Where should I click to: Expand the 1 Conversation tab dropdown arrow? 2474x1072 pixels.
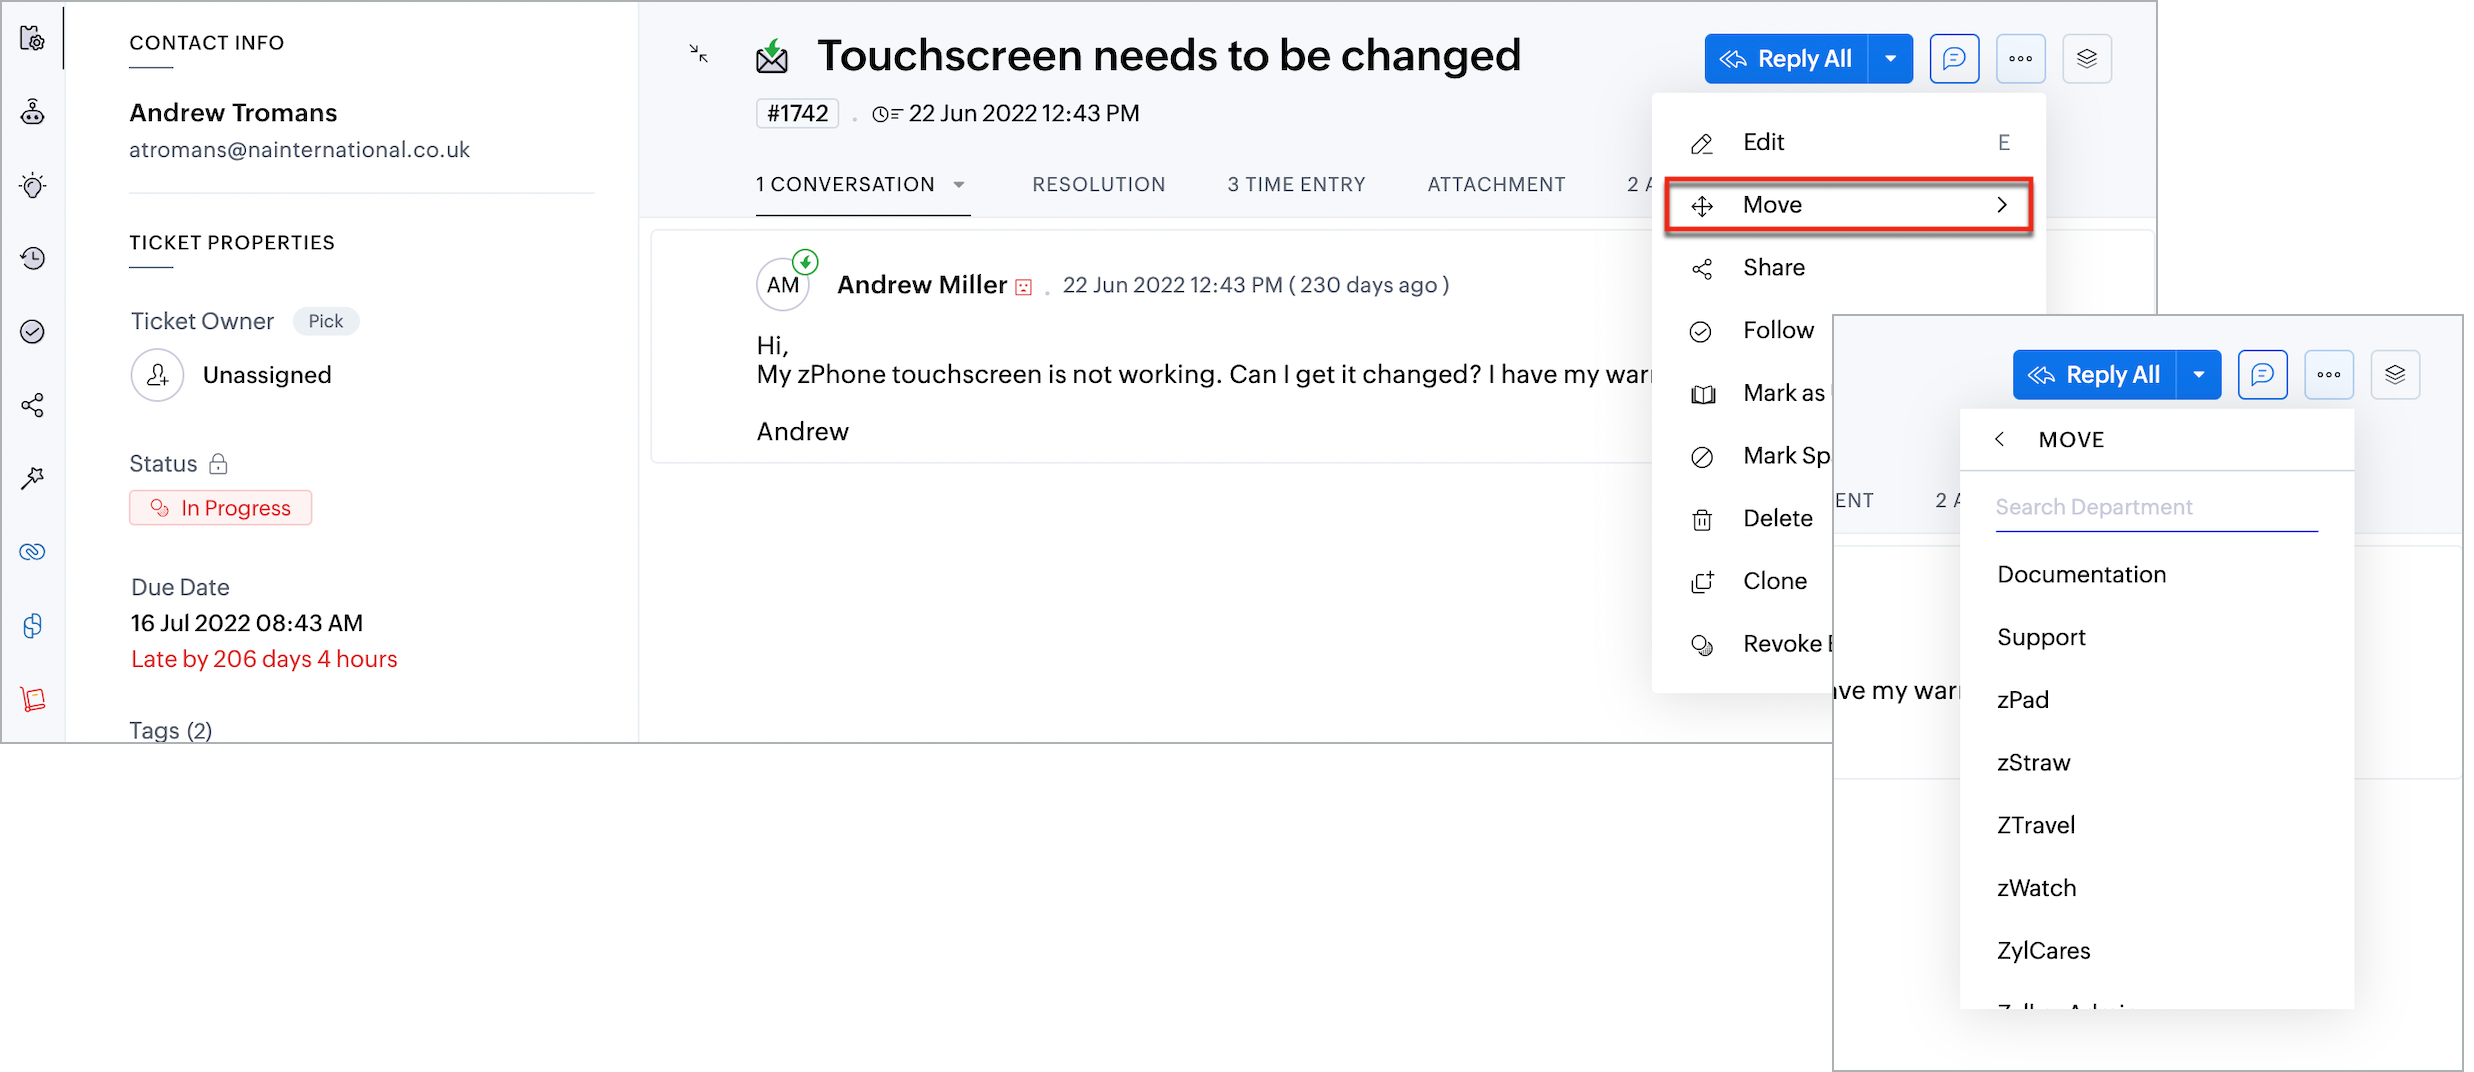tap(959, 185)
